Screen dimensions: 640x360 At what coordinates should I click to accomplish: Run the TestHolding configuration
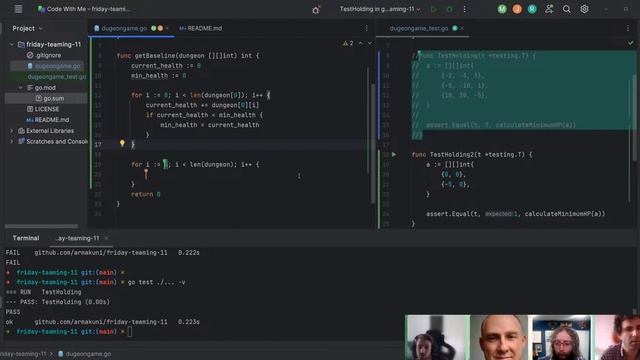pos(433,9)
